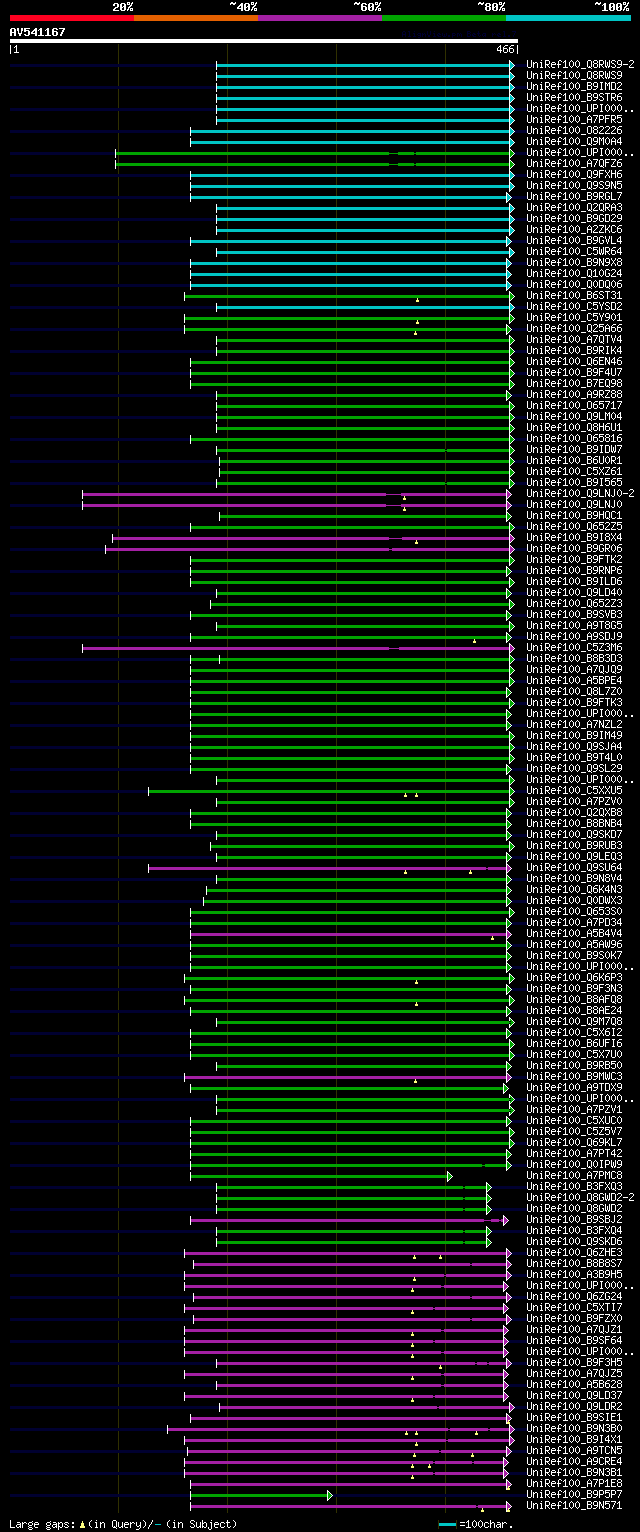This screenshot has height=1532, width=640.
Task: Select label UniRef100_Q69KL7
Action: (574, 1142)
